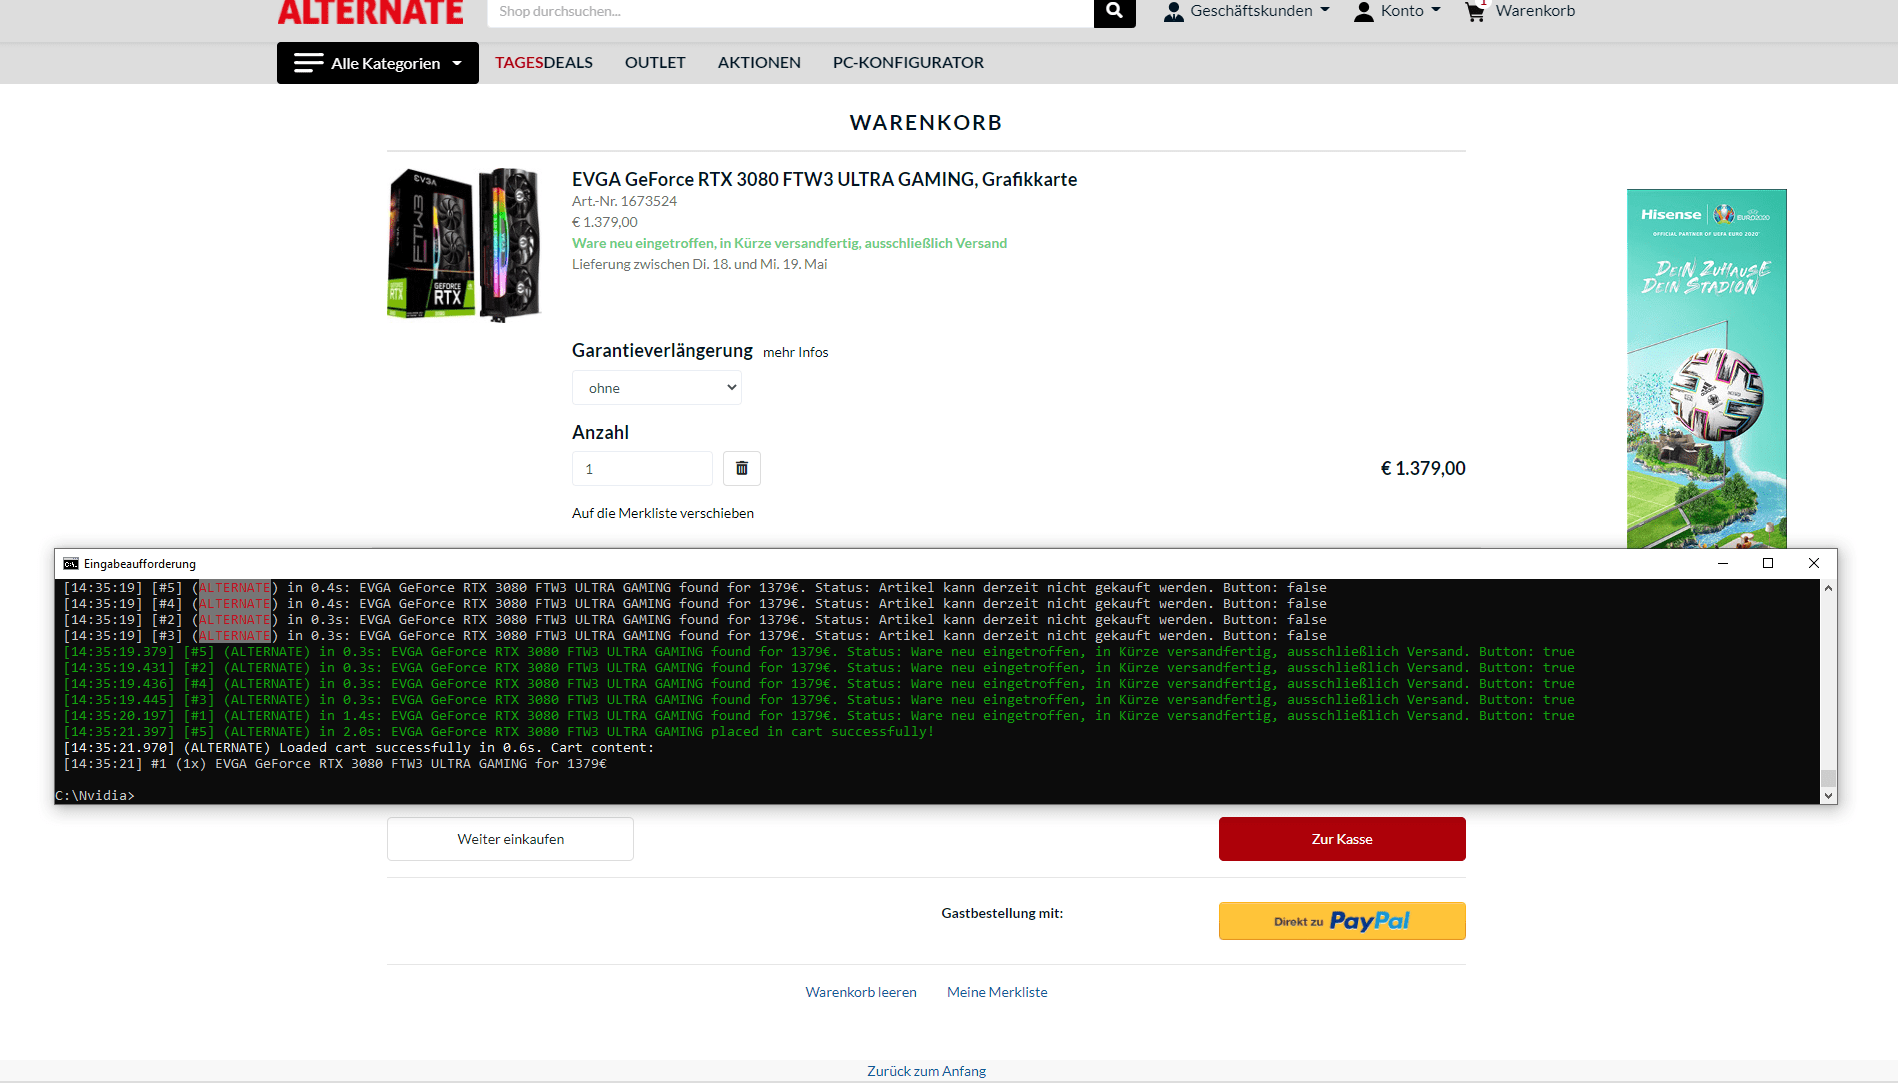Click the 'Lieferung zwischen Di. 18. und Mi. 19. Mai' text
The height and width of the screenshot is (1083, 1898).
pyautogui.click(x=699, y=264)
